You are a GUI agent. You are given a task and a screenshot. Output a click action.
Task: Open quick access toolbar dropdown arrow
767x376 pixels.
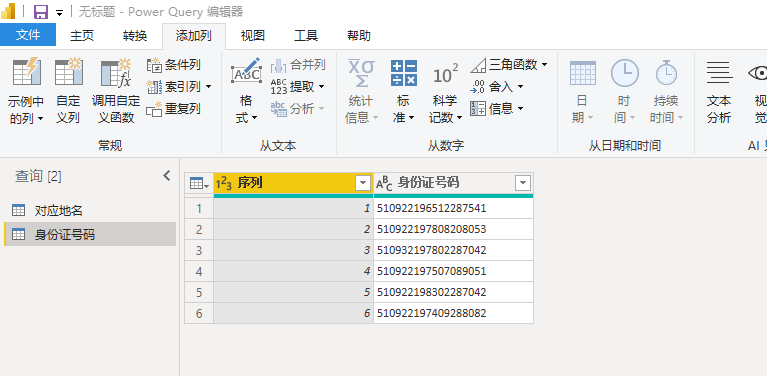click(59, 13)
